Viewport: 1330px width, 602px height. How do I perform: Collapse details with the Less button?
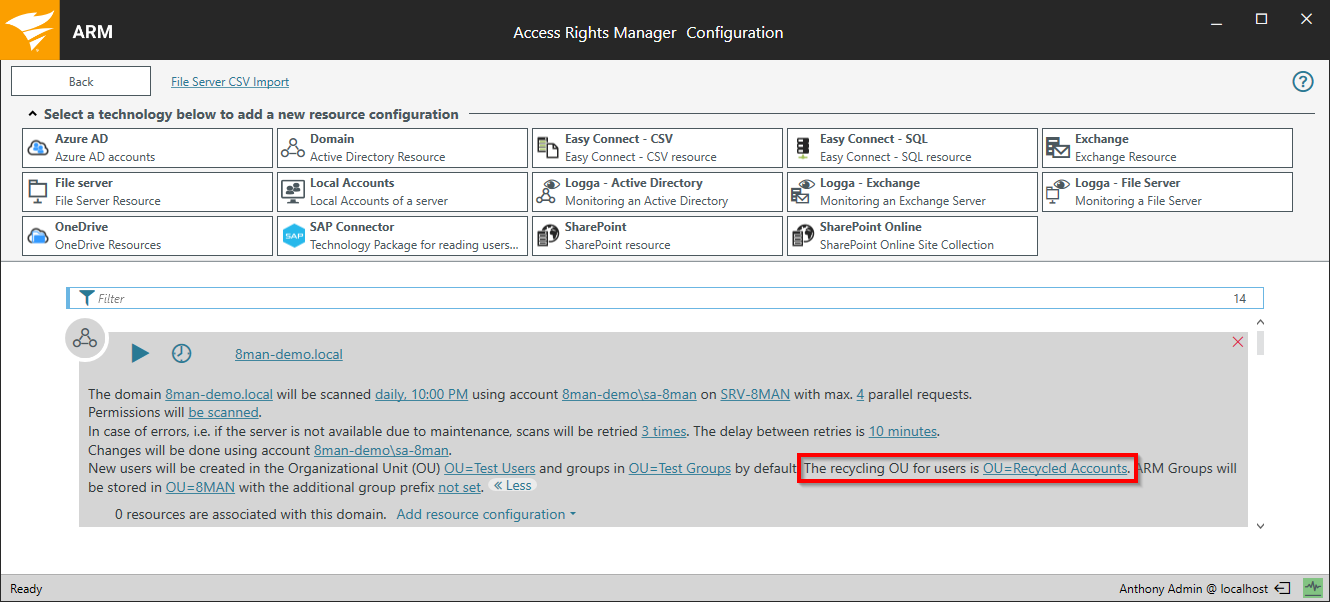(x=512, y=486)
